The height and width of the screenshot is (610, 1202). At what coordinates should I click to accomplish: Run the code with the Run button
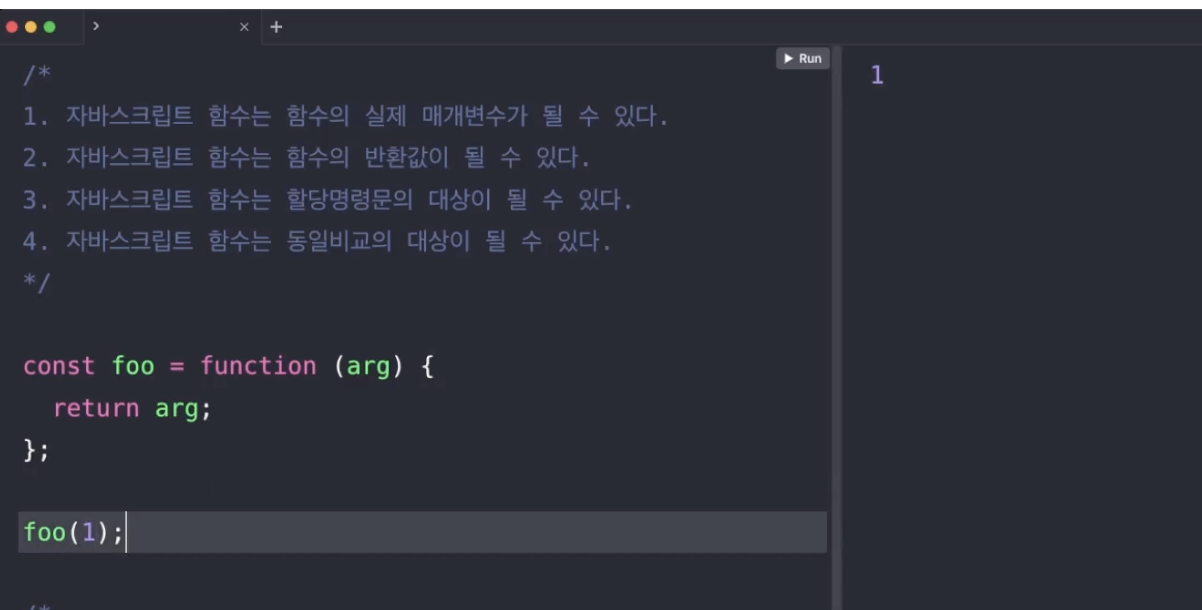point(803,59)
